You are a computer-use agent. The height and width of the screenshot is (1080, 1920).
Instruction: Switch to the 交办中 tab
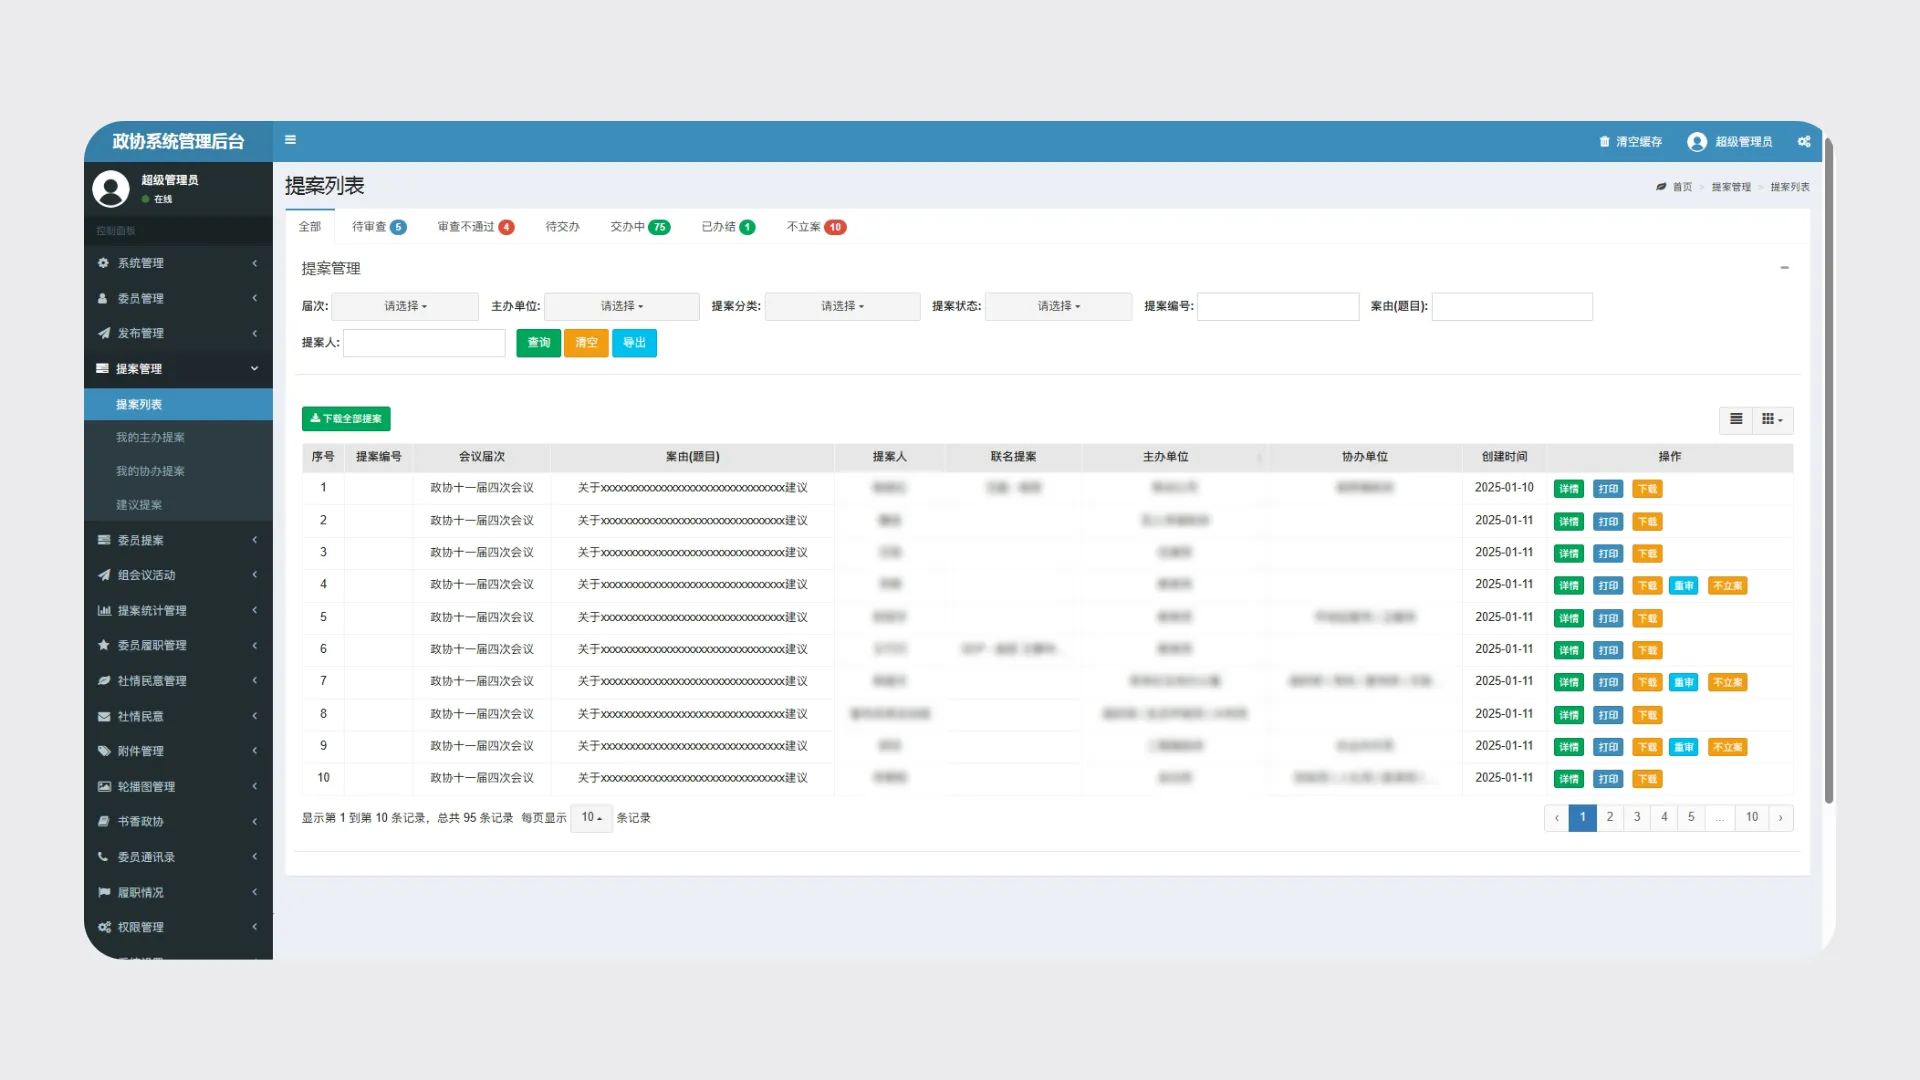639,227
